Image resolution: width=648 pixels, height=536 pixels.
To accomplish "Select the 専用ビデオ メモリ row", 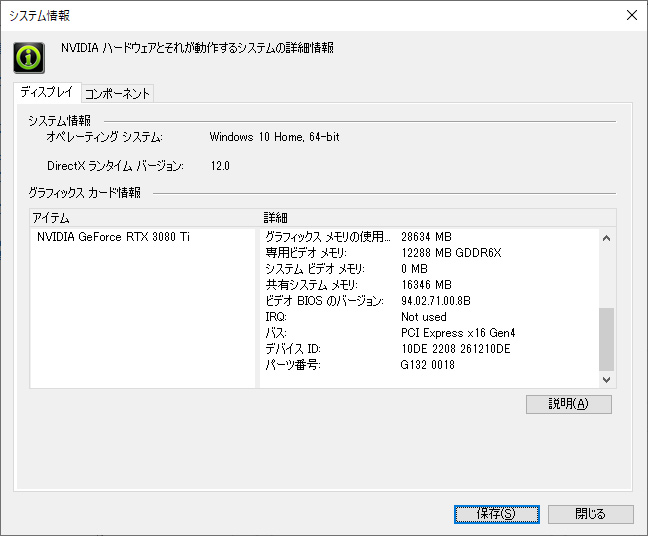I will 431,253.
